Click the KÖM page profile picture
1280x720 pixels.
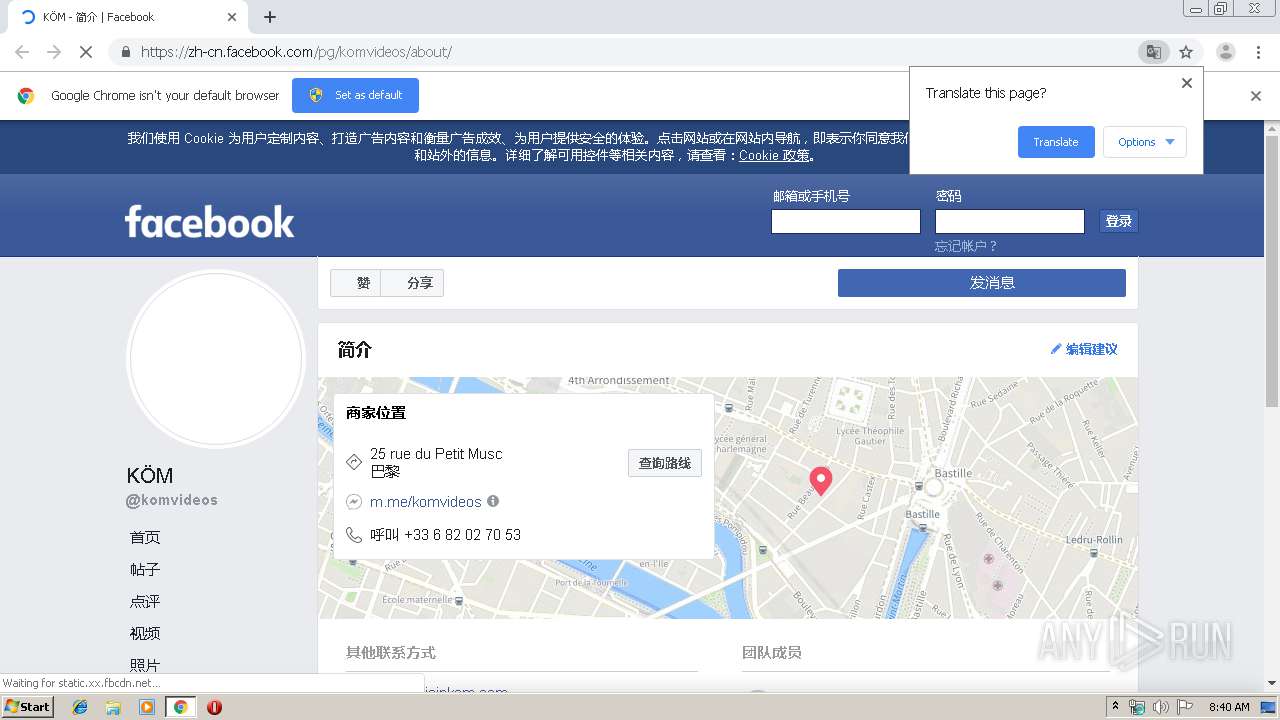pyautogui.click(x=216, y=358)
